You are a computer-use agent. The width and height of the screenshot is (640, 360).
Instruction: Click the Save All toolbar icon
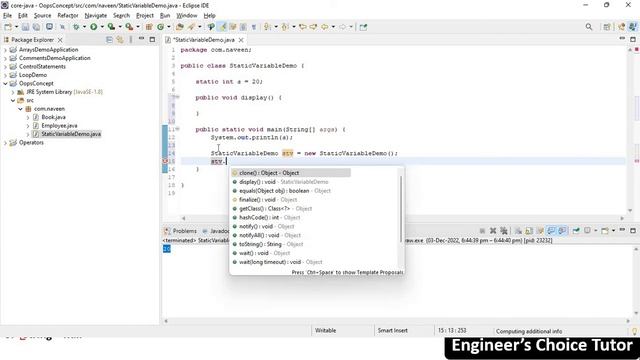pyautogui.click(x=36, y=27)
